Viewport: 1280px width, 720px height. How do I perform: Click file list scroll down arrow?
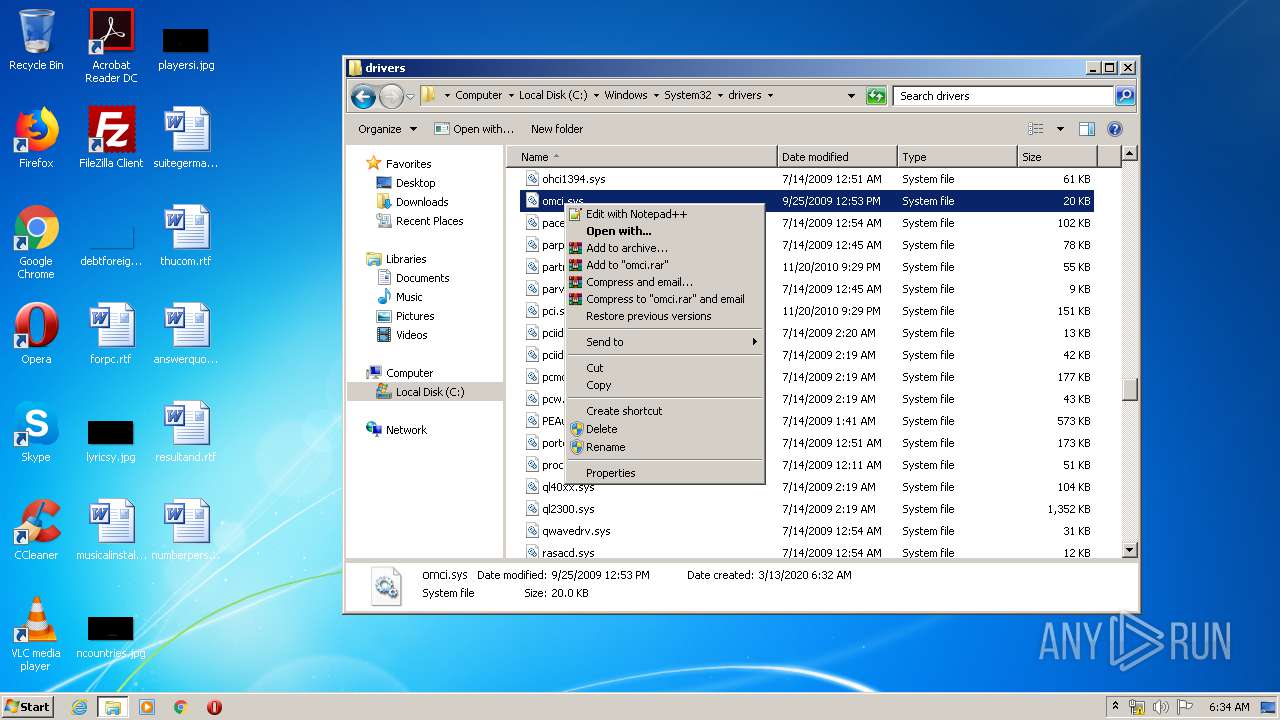click(x=1130, y=550)
